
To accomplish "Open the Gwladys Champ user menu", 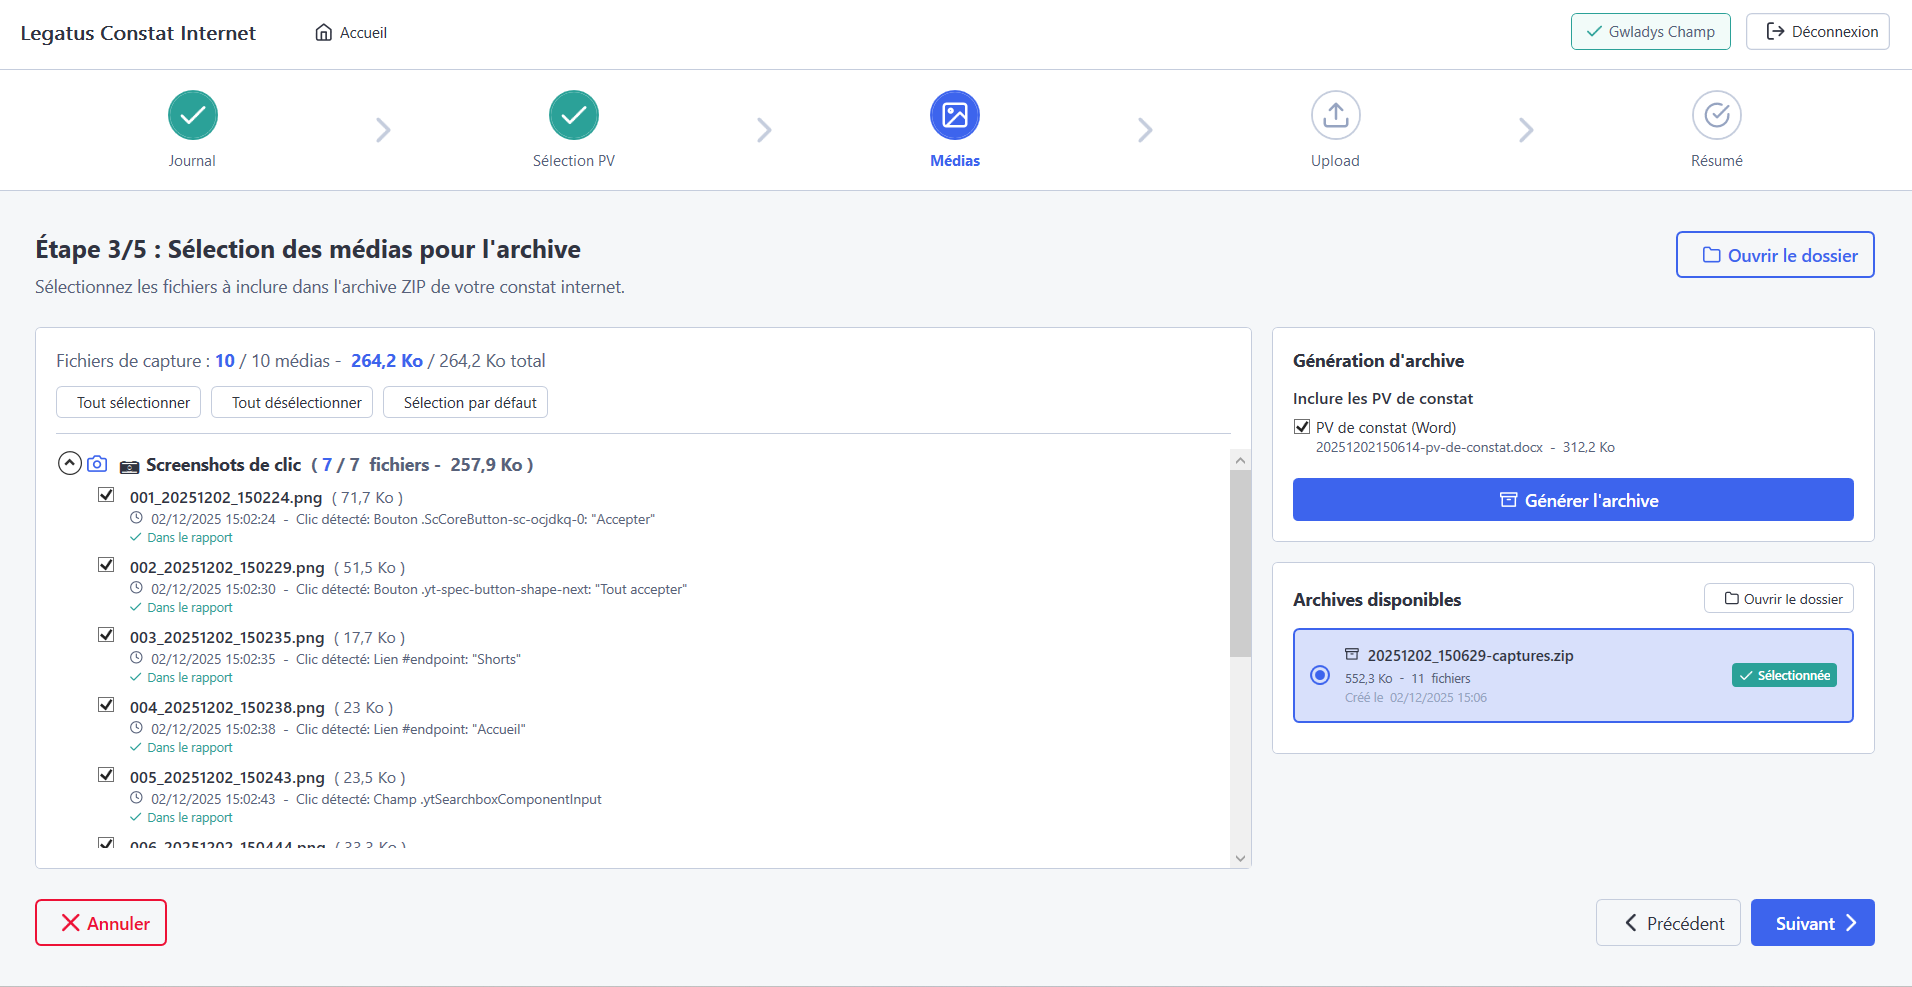I will 1650,32.
